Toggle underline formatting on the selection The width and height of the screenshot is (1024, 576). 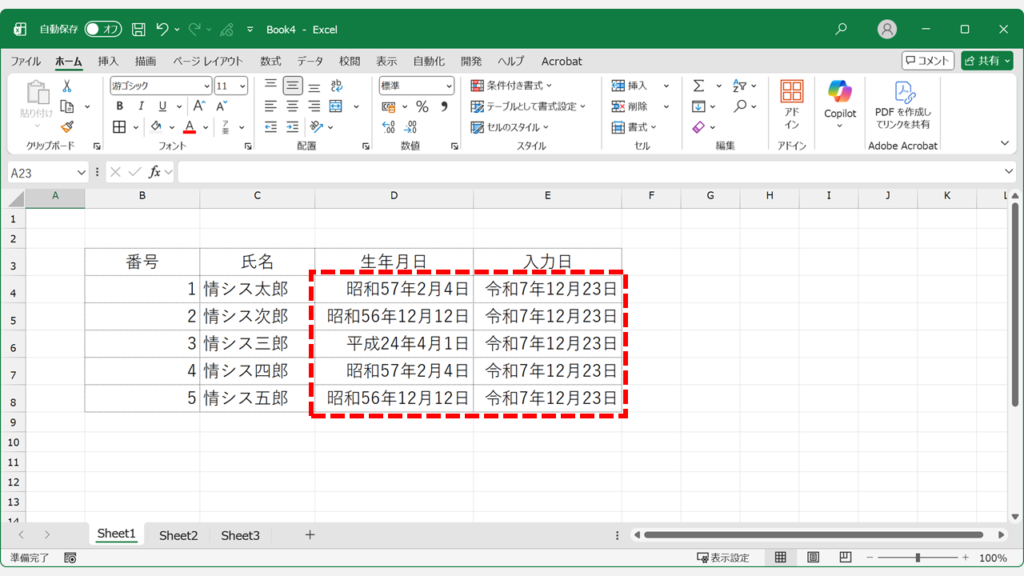[x=162, y=105]
